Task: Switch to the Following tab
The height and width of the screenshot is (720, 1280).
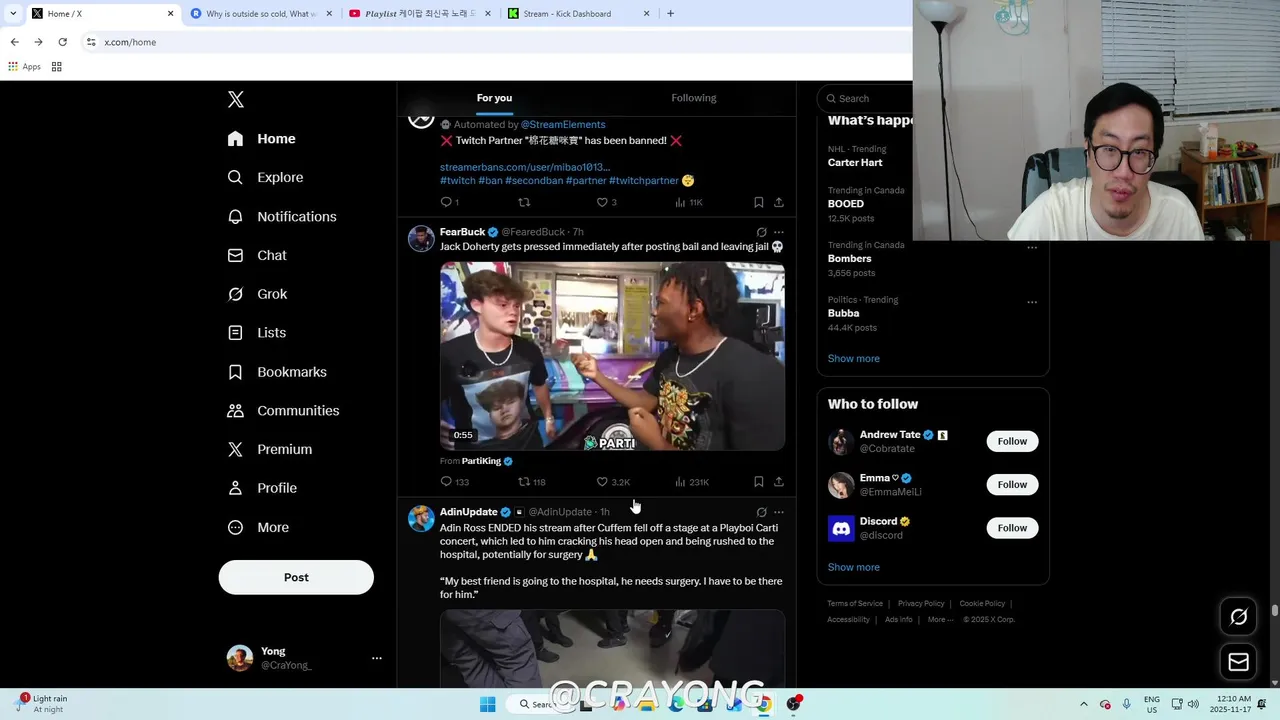Action: (694, 98)
